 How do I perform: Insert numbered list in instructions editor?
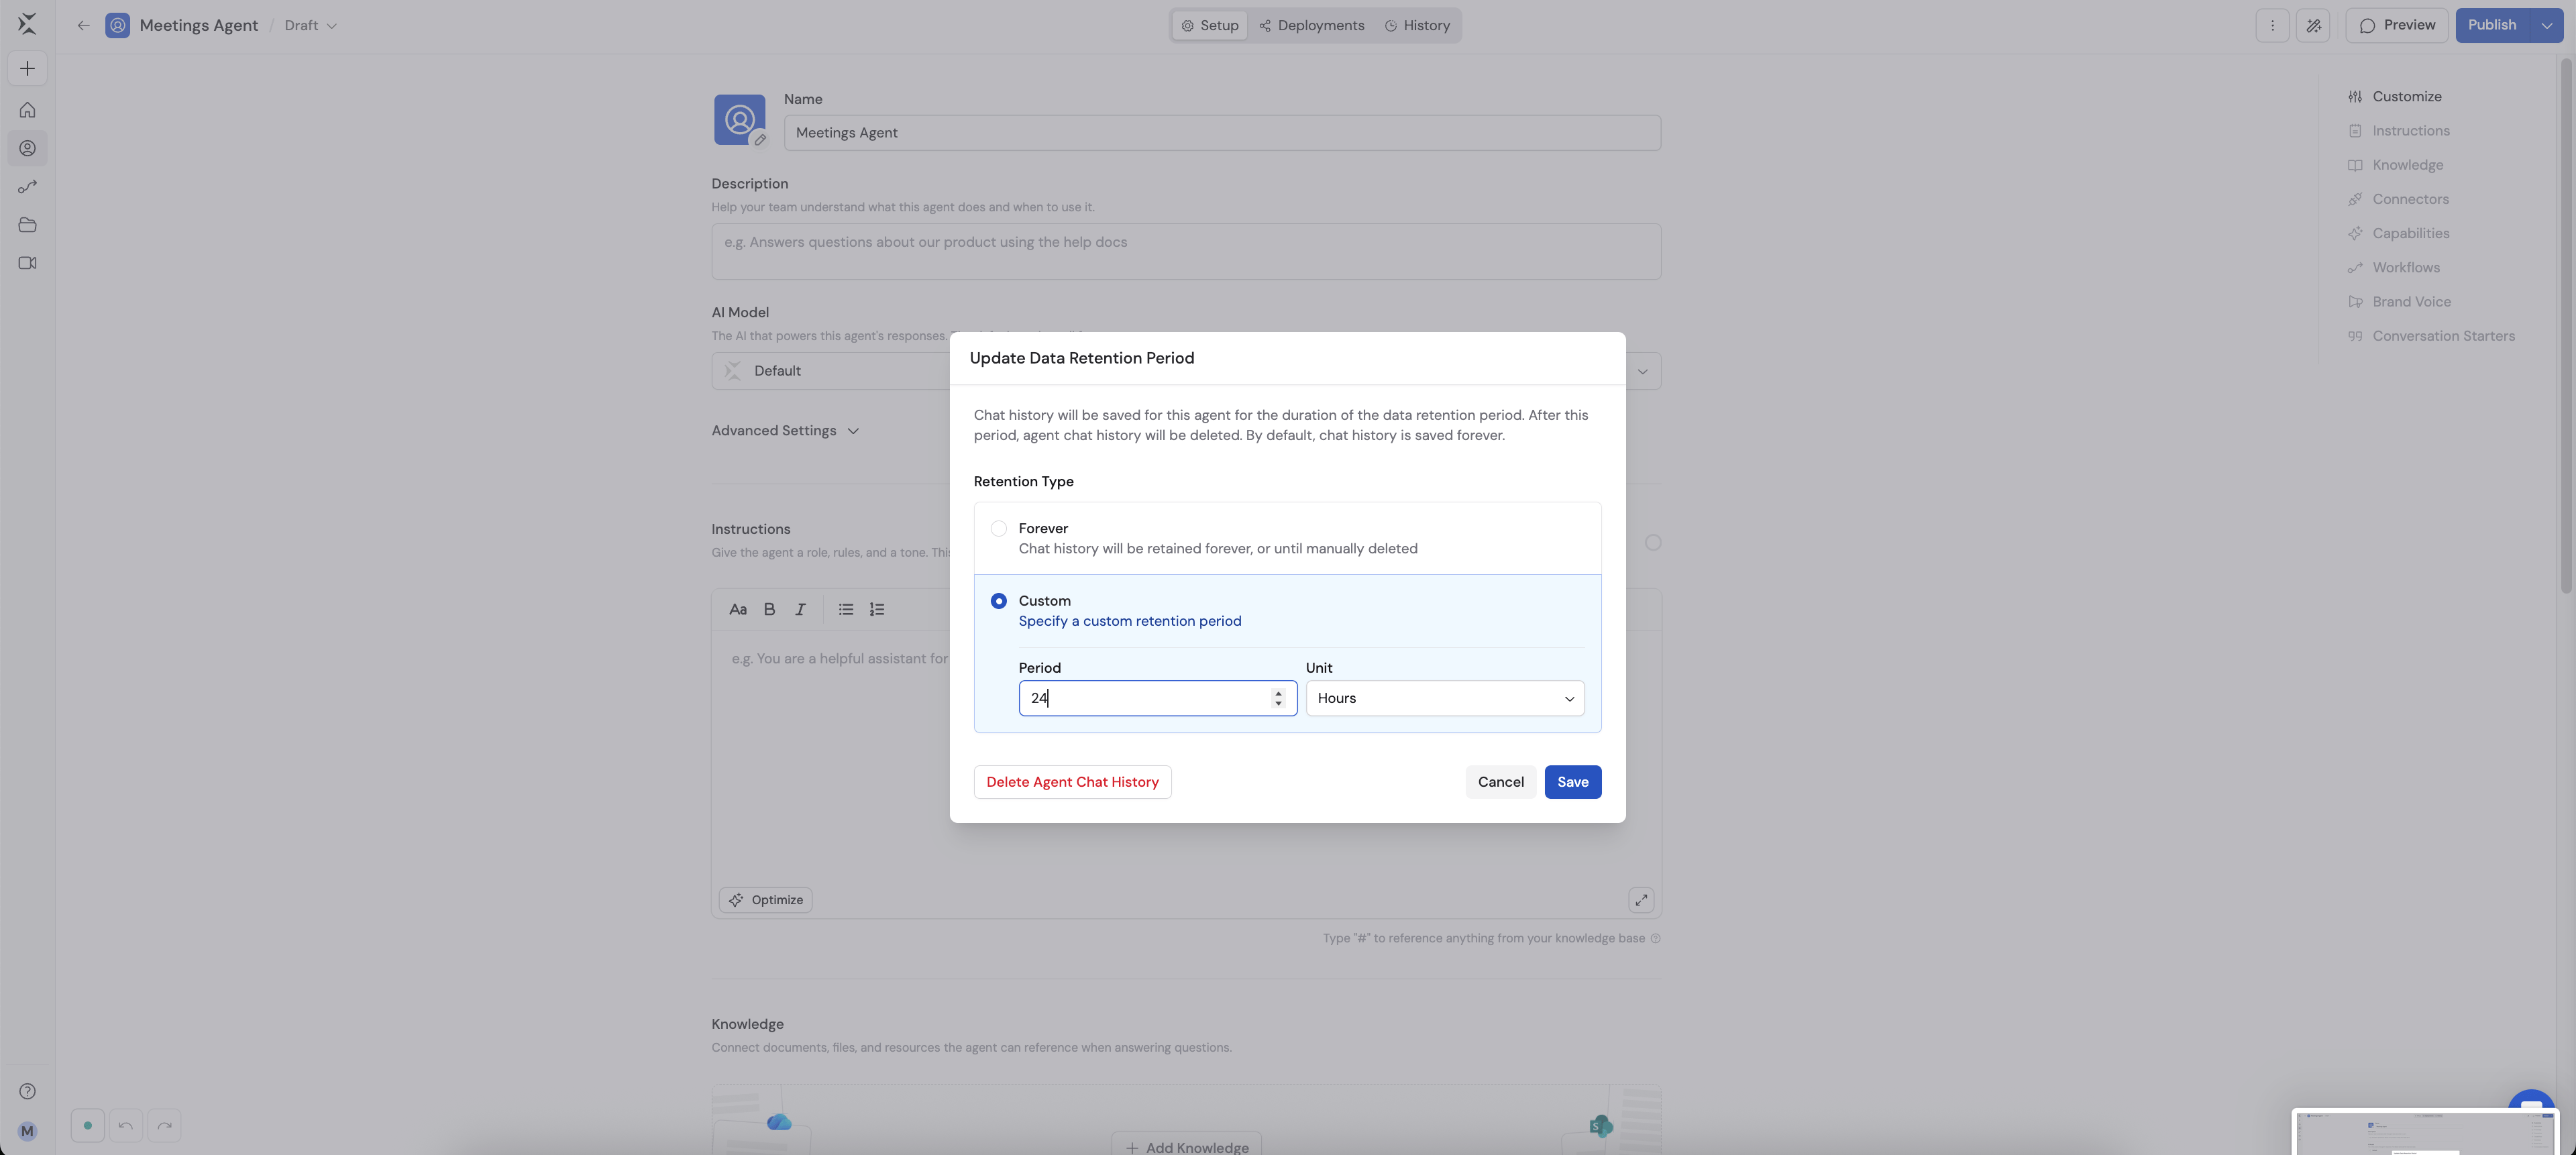pos(877,609)
